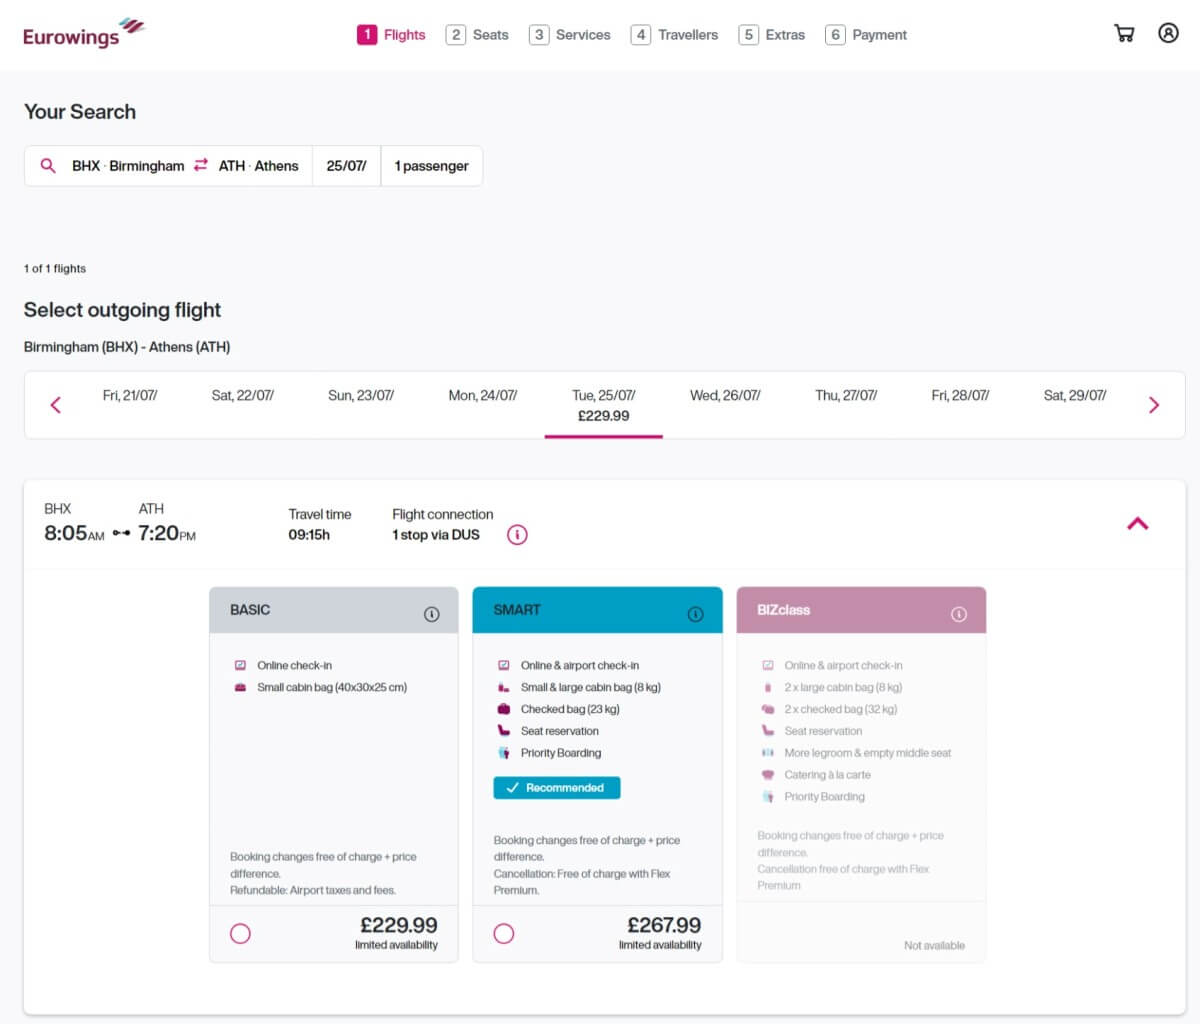Click the £267.99 SMART price
The height and width of the screenshot is (1024, 1200).
click(x=664, y=925)
